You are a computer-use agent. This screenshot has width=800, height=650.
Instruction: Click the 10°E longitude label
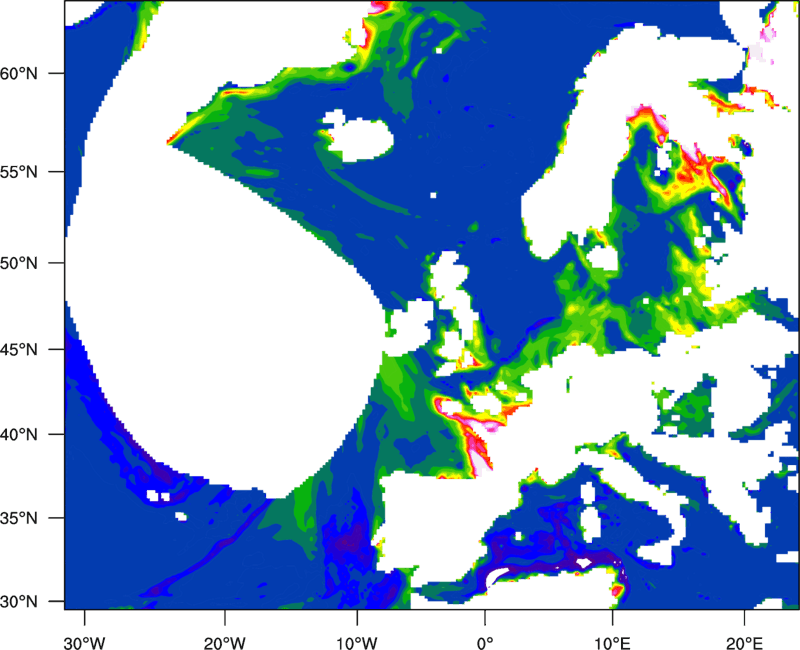[x=612, y=643]
